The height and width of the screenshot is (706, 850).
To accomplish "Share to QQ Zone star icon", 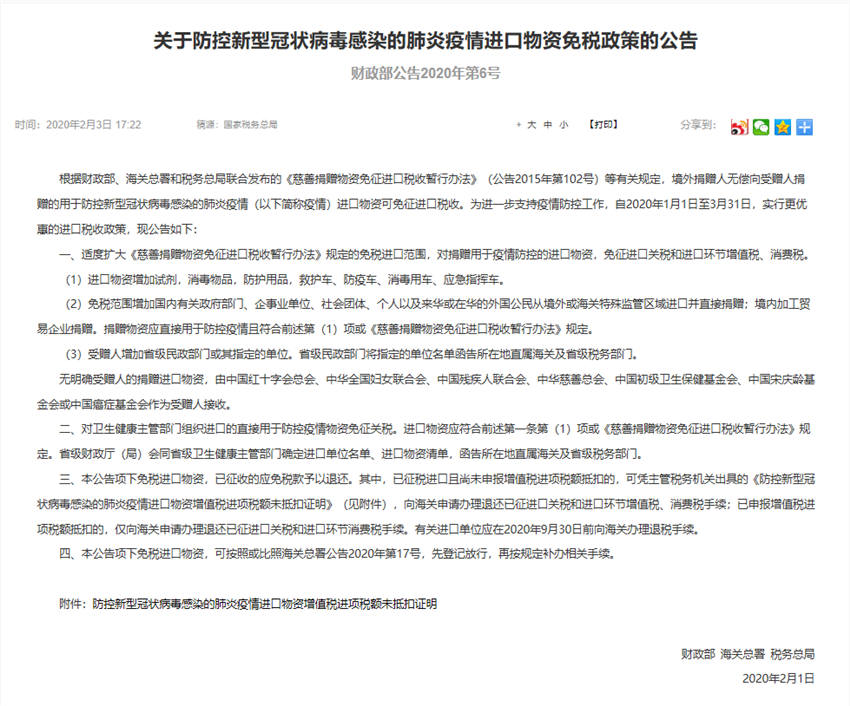I will (783, 127).
